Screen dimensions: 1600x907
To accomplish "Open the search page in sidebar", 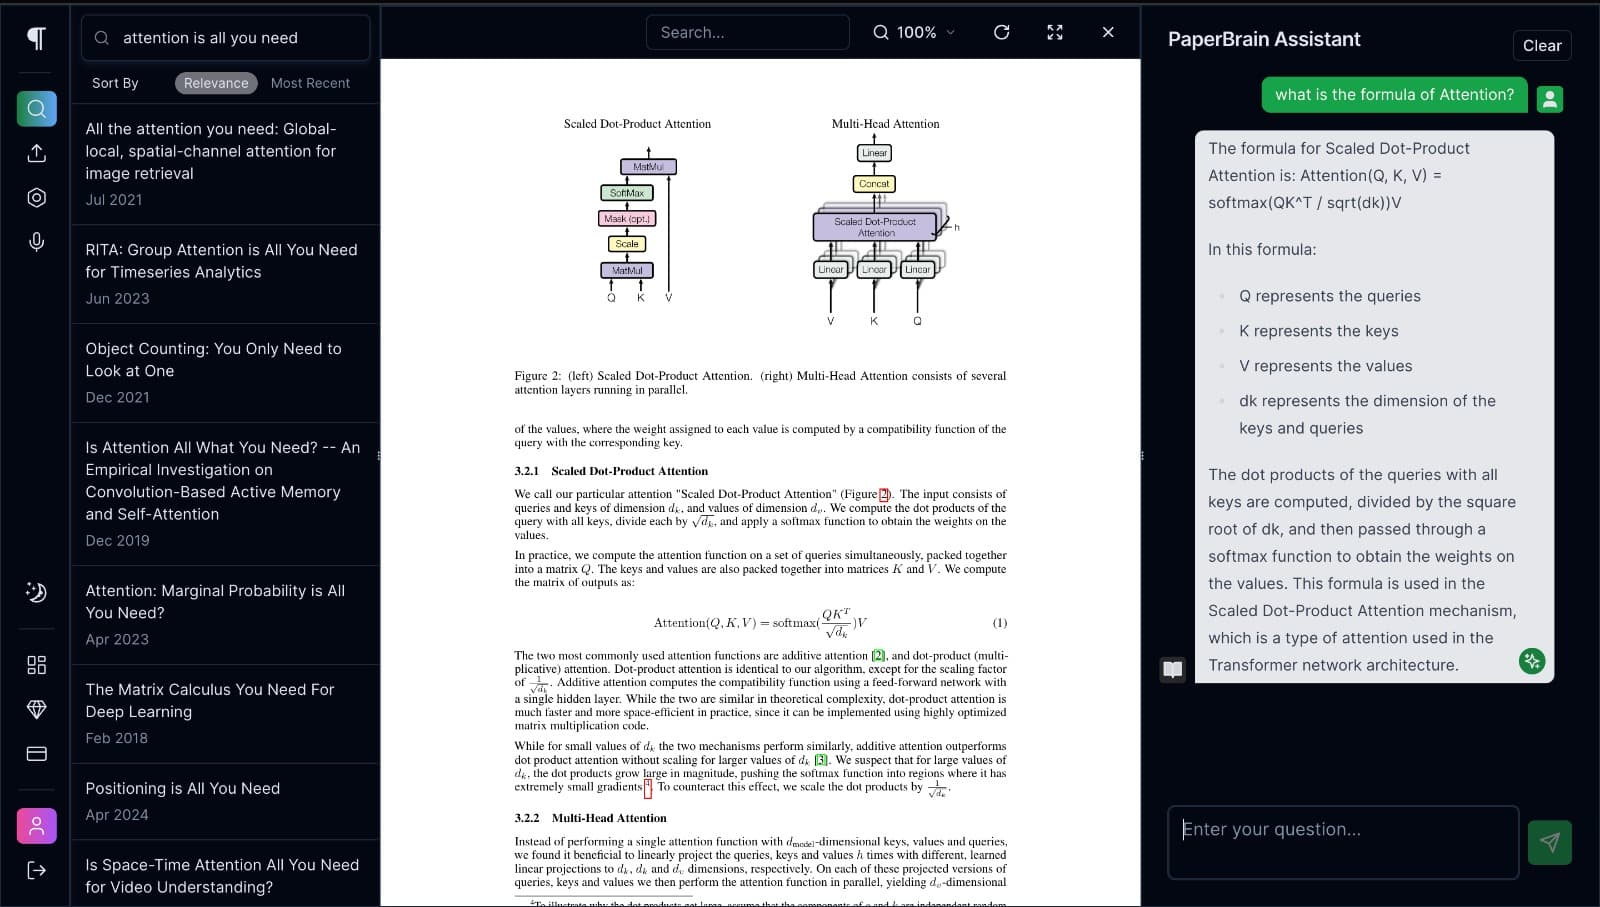I will pyautogui.click(x=36, y=108).
